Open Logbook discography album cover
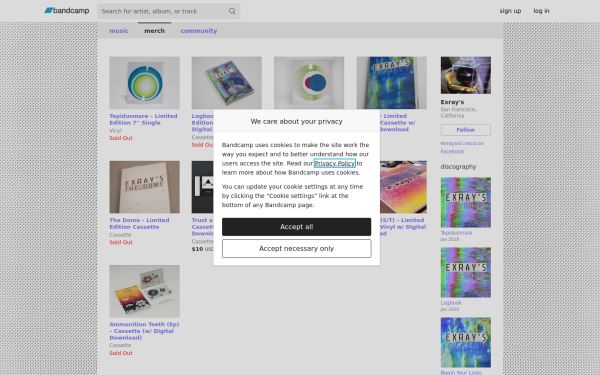 coord(466,272)
